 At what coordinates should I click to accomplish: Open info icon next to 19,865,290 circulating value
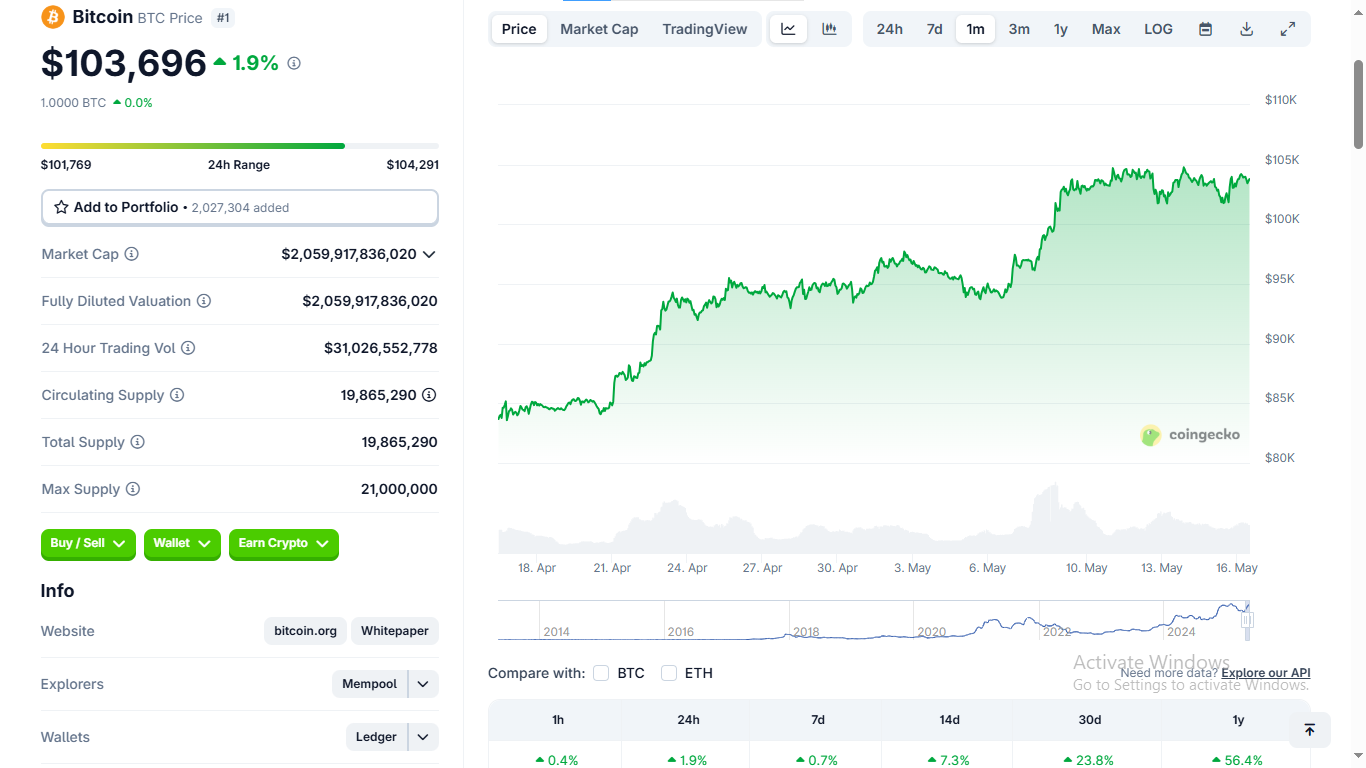point(429,395)
